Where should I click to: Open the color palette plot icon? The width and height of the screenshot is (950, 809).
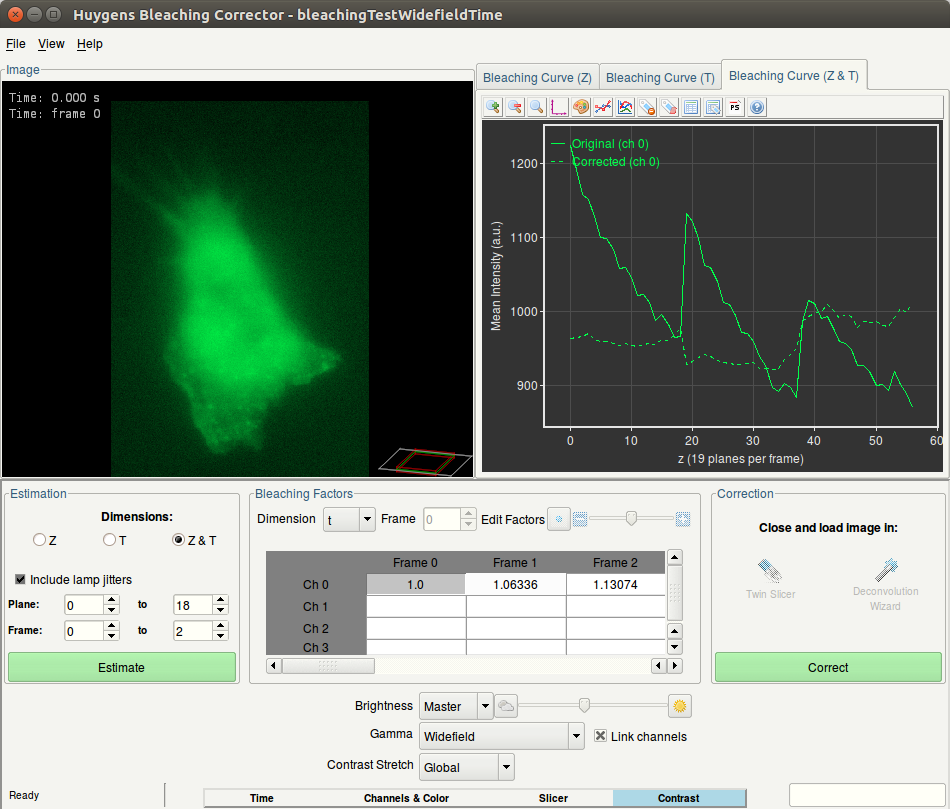pos(581,107)
